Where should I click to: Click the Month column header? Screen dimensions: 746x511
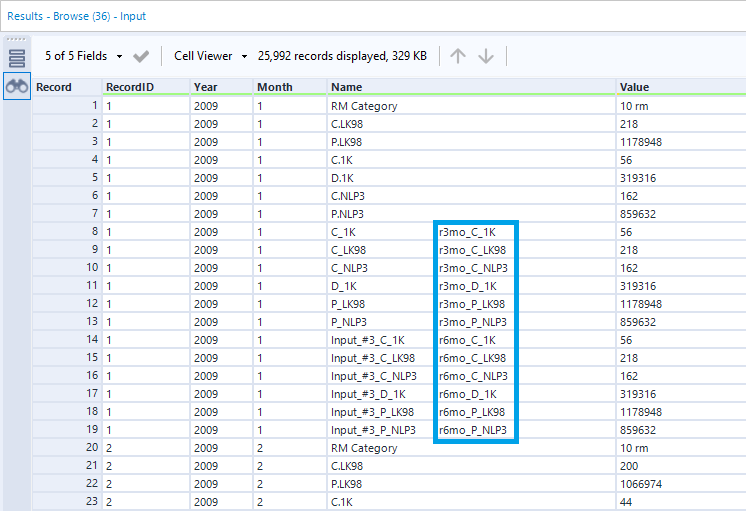[x=275, y=87]
